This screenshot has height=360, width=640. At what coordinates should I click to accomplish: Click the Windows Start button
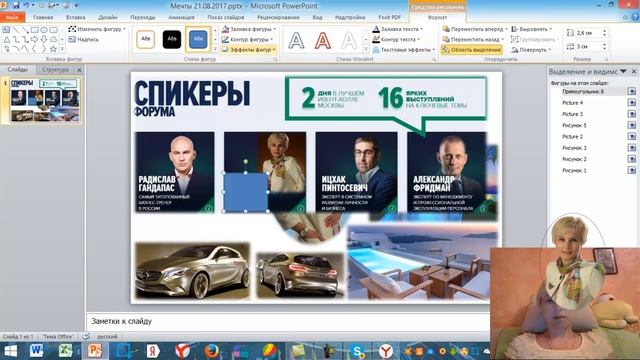point(10,351)
